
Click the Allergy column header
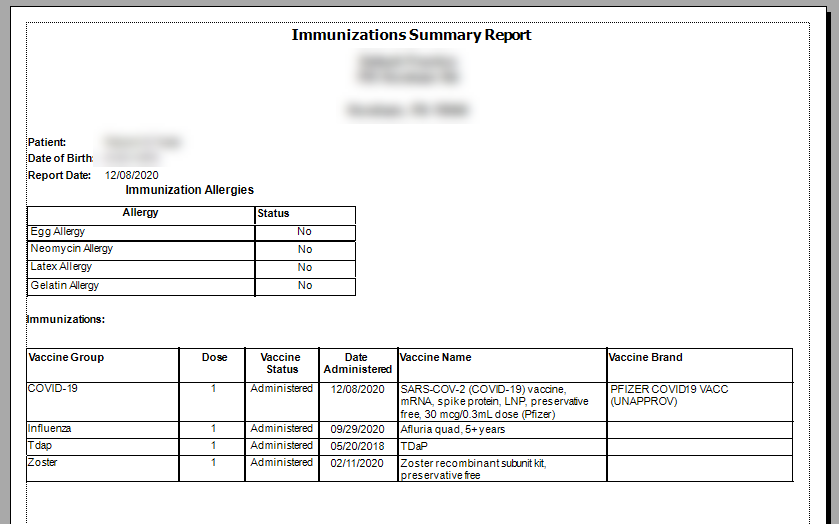coord(140,213)
